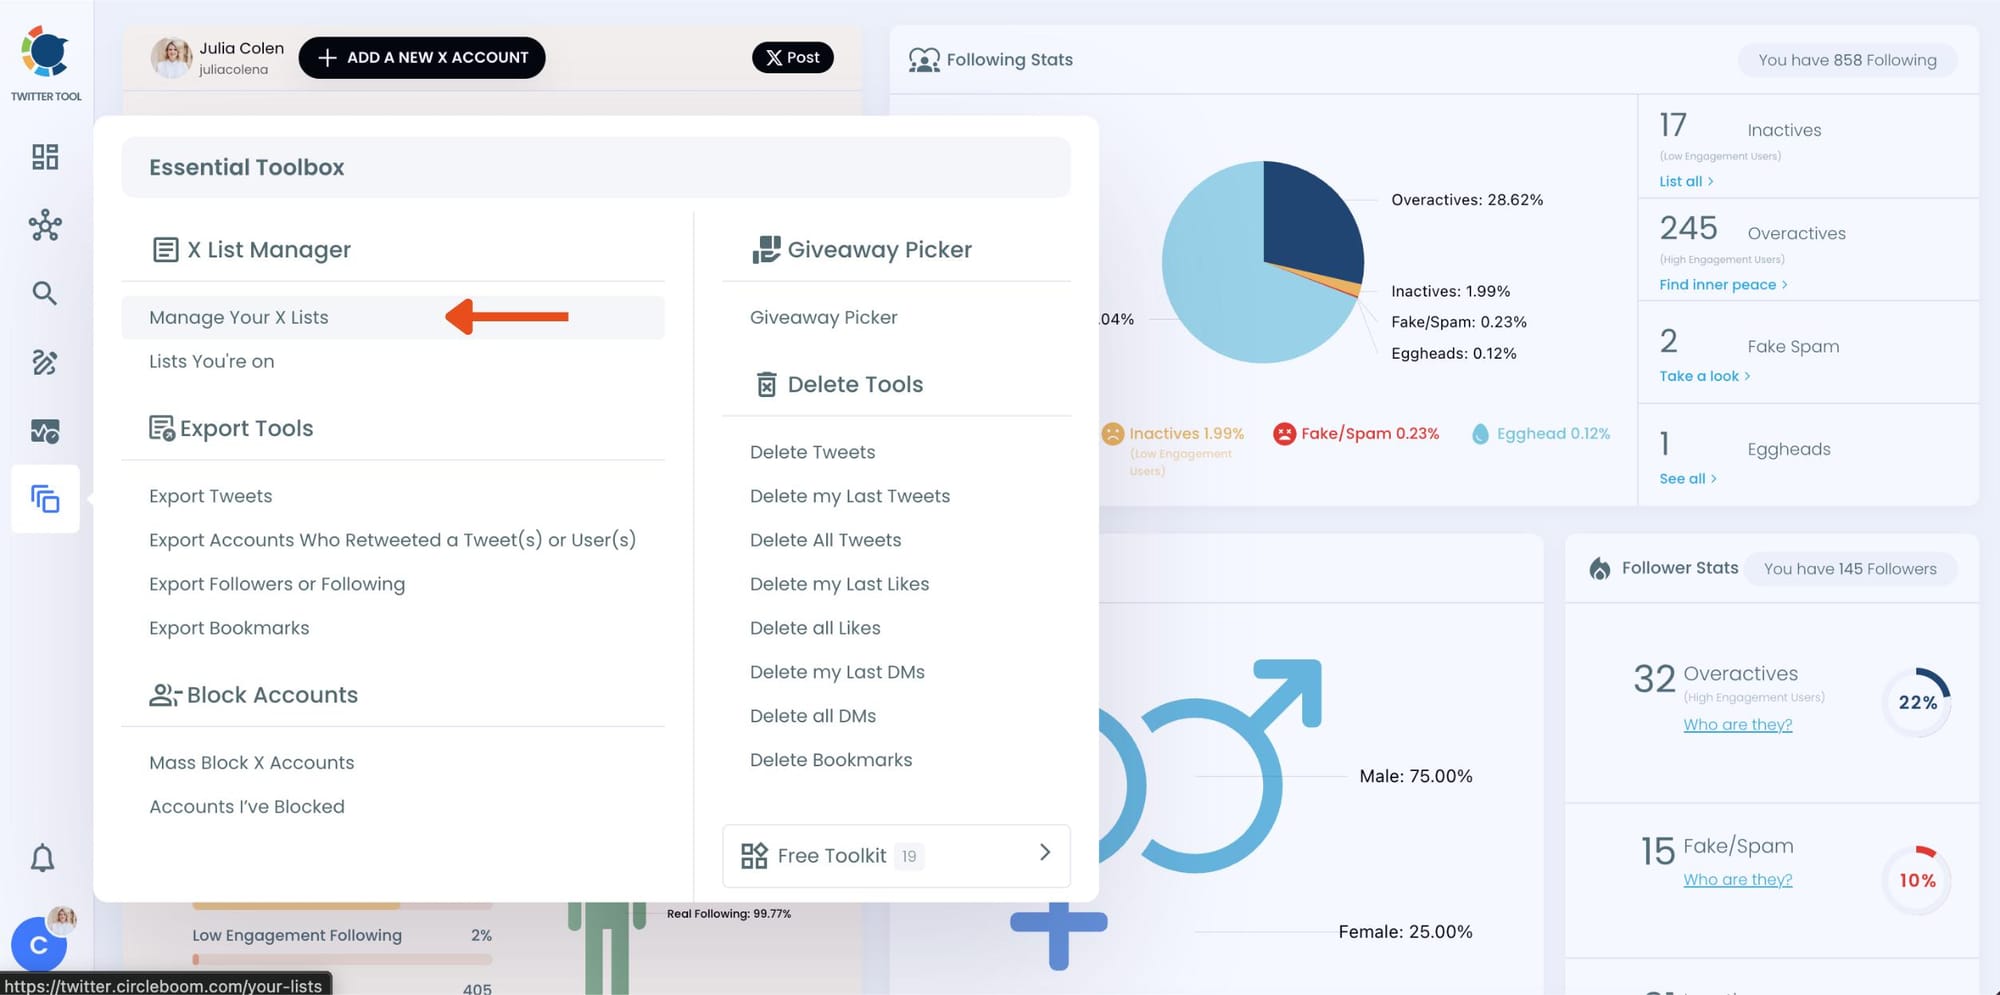Click the juliacolena username text

pos(233,70)
